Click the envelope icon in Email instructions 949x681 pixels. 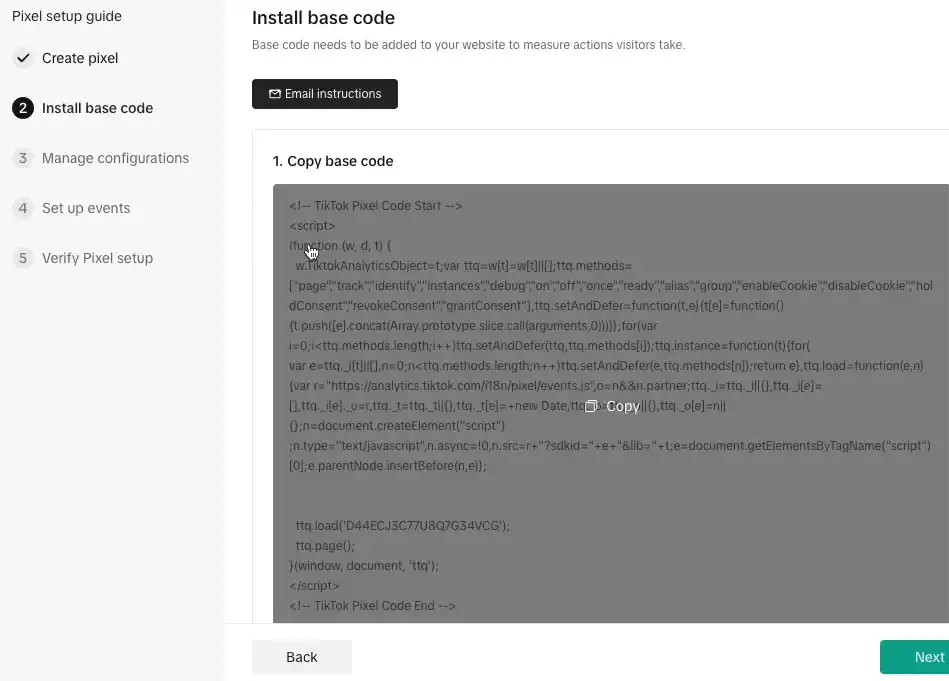point(275,94)
